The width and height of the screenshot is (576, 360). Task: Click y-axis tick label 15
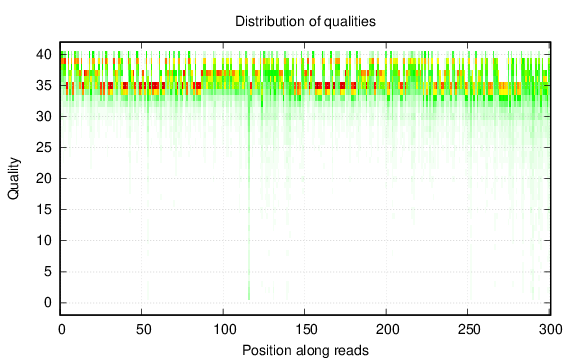click(x=44, y=210)
